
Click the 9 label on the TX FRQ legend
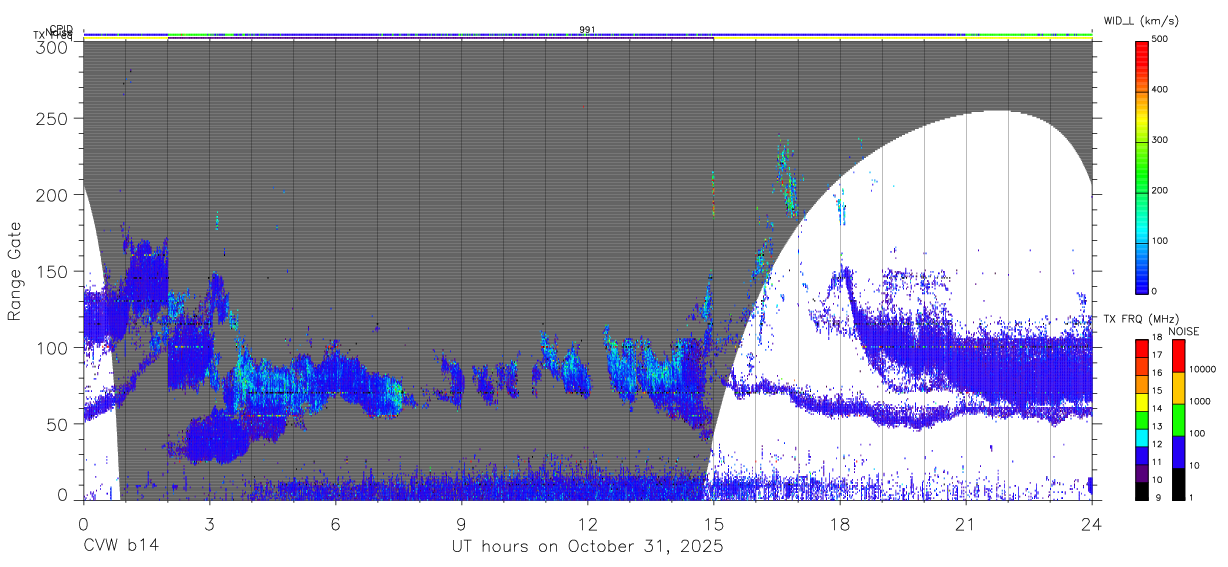(x=1158, y=498)
